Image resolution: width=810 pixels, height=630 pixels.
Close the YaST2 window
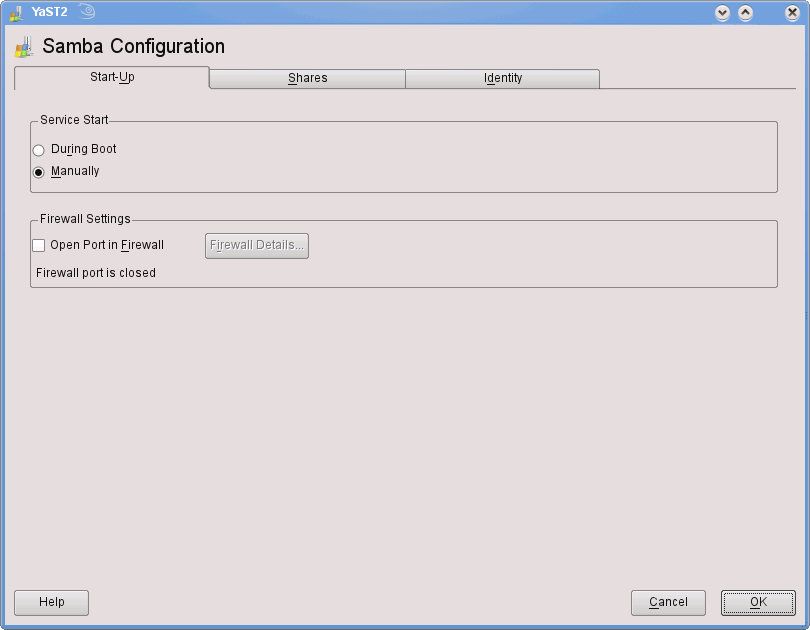tap(792, 13)
